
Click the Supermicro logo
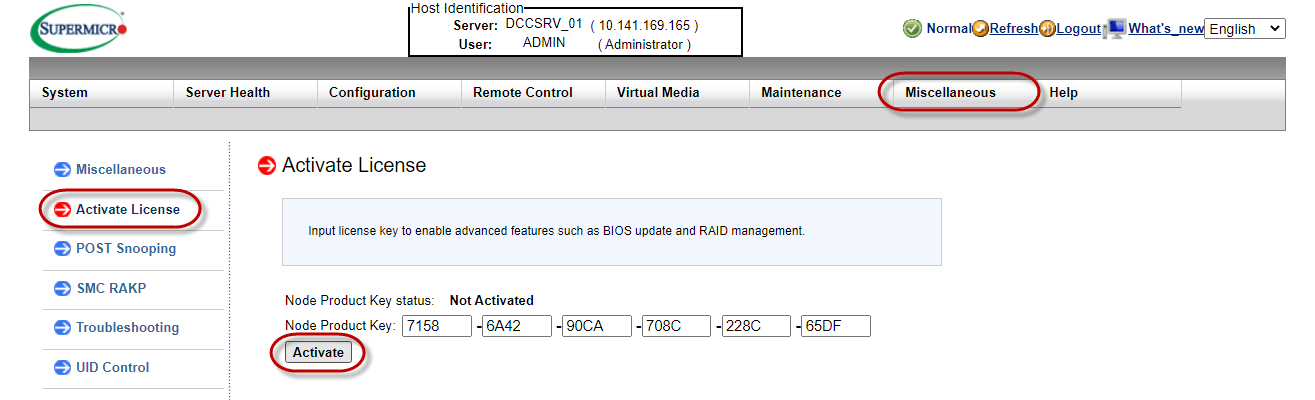pos(79,32)
